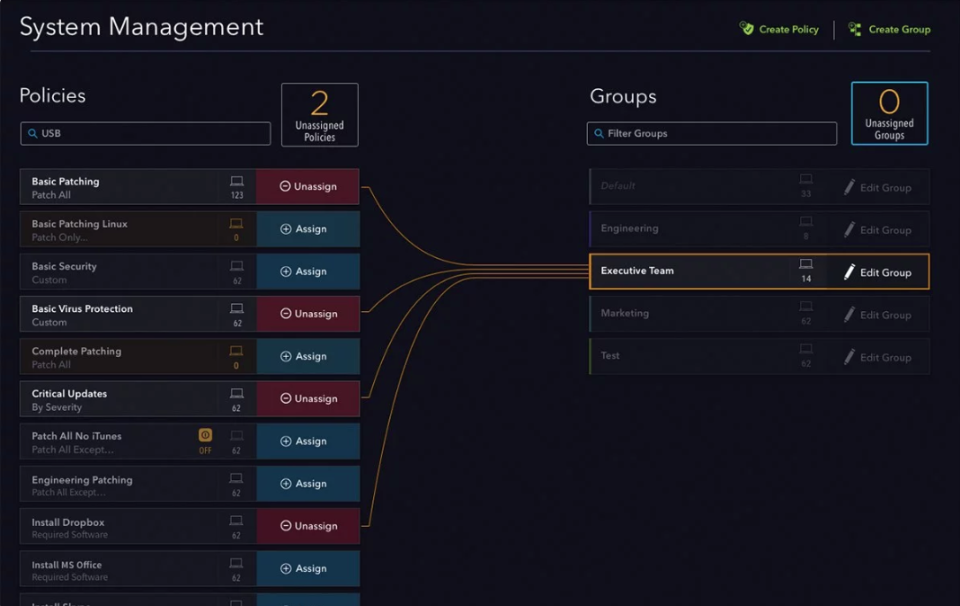Screen dimensions: 960x606
Task: Assign the Engineering Patching policy
Action: click(308, 484)
